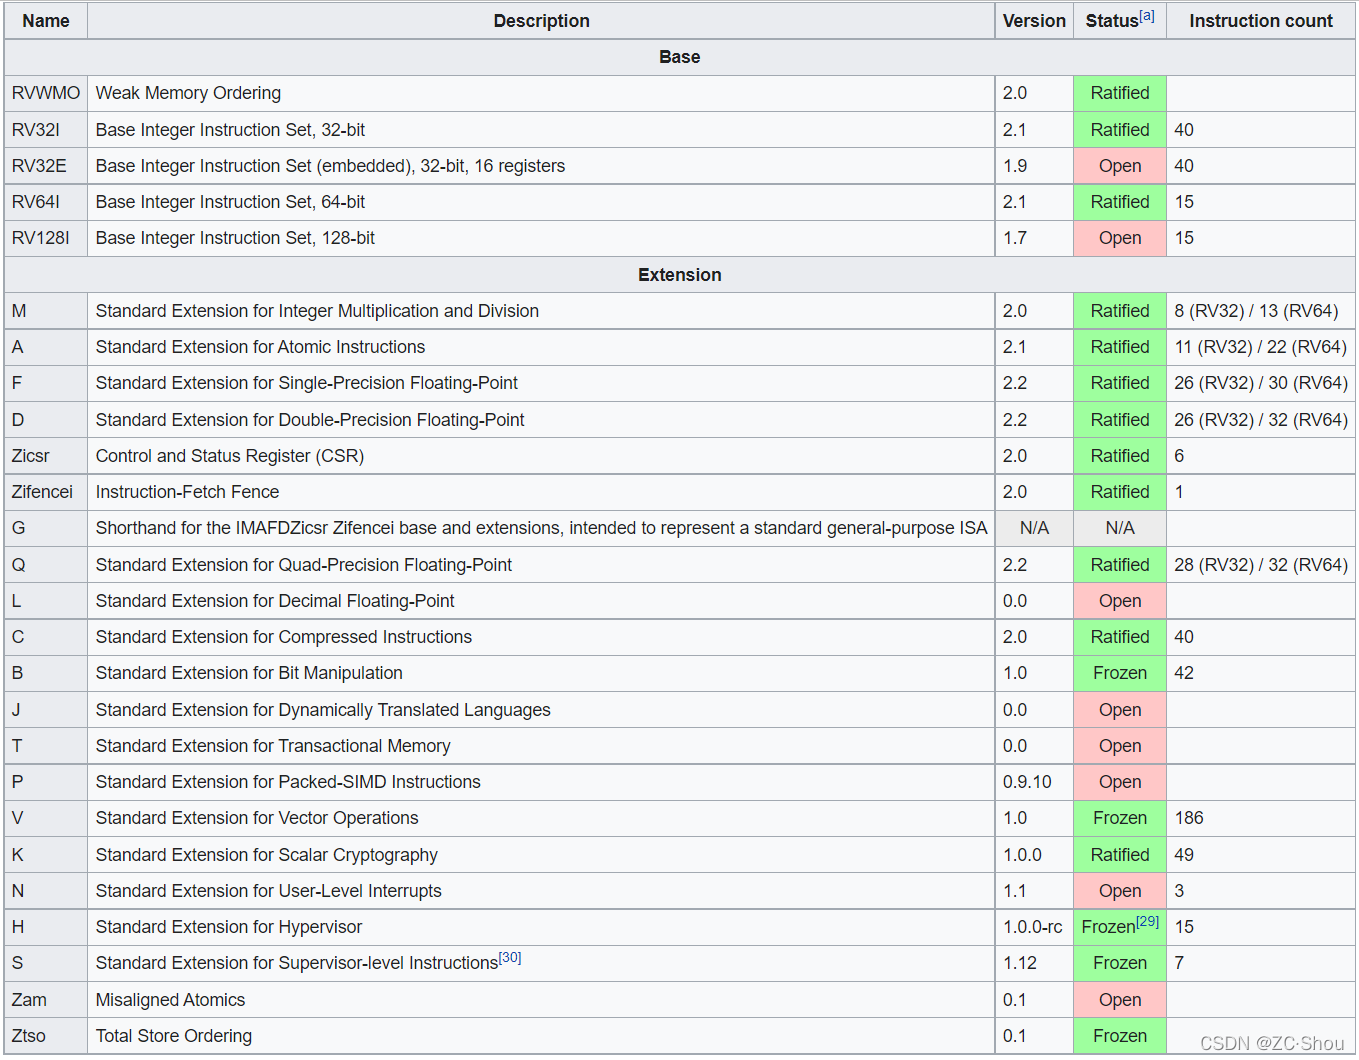Select the Decimal Floating-Point description
Viewport: 1359px width, 1060px height.
(275, 601)
